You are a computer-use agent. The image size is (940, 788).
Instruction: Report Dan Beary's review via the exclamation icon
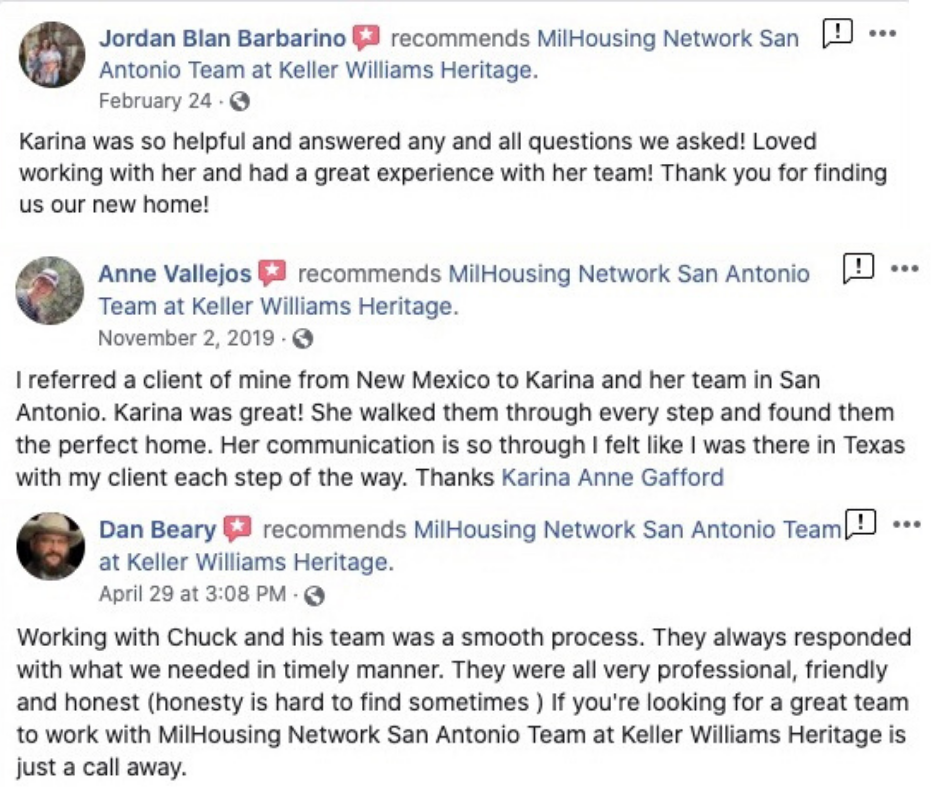click(860, 523)
